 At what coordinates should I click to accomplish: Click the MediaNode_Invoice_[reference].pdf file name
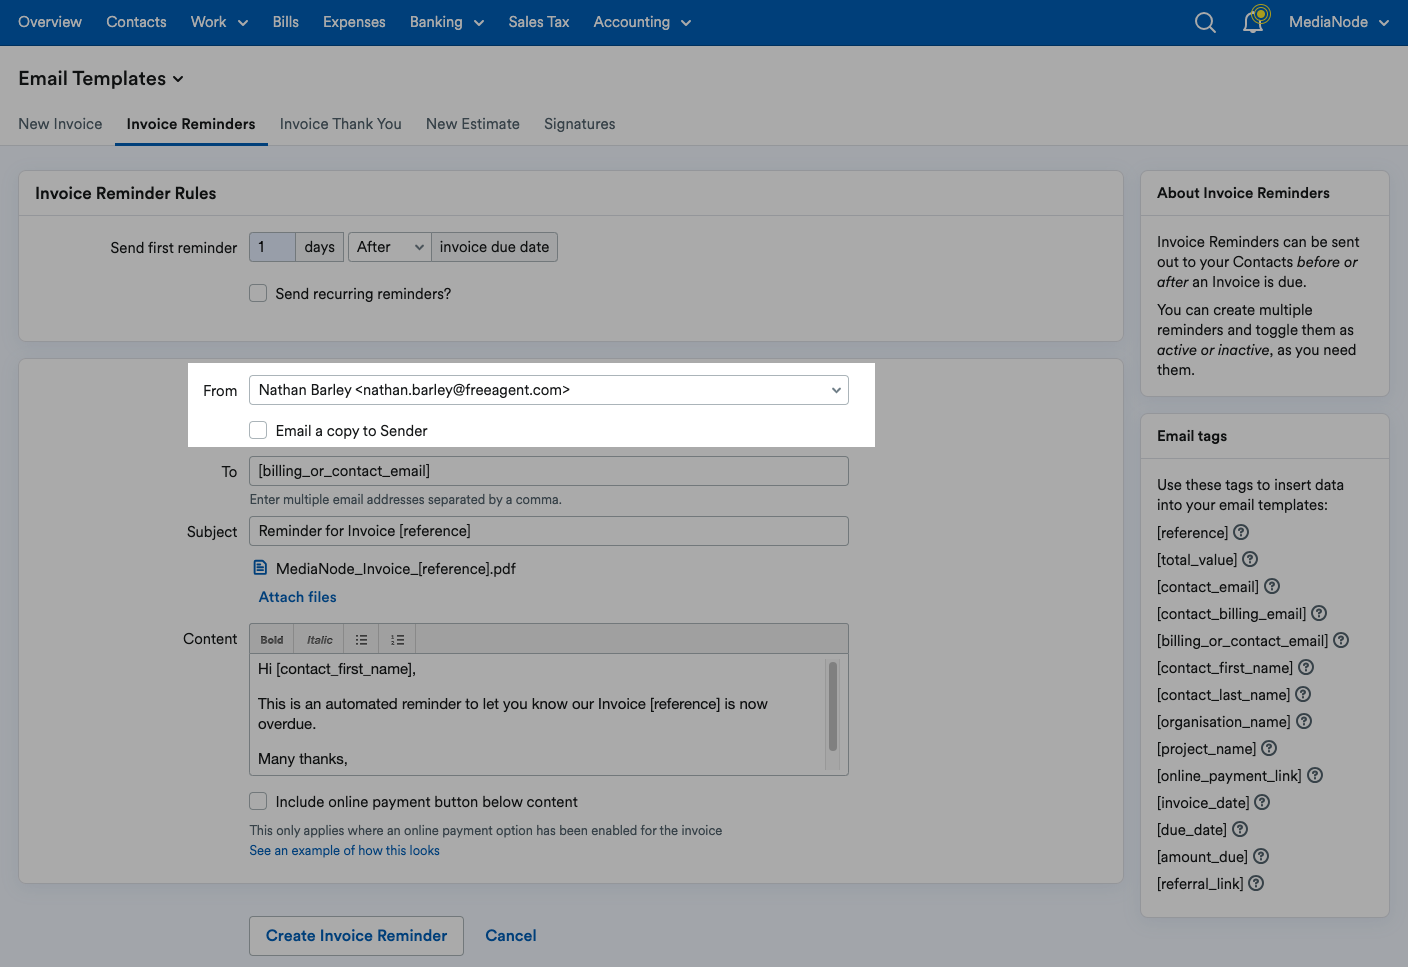[x=396, y=568]
